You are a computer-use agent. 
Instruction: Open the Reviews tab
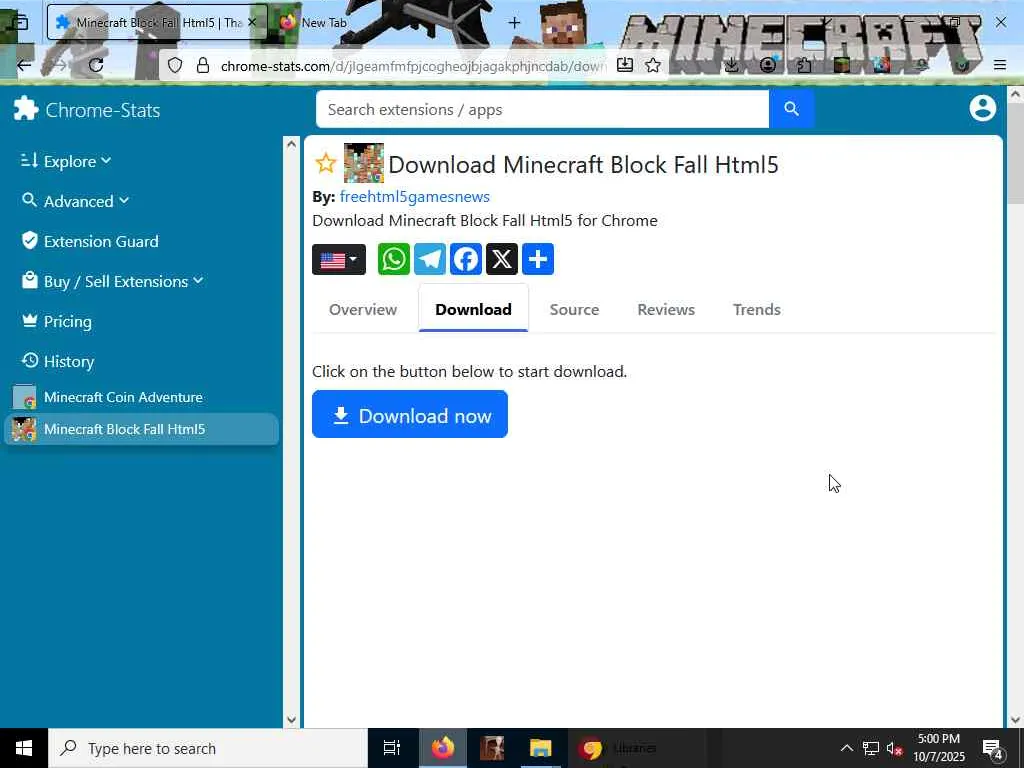click(x=665, y=310)
